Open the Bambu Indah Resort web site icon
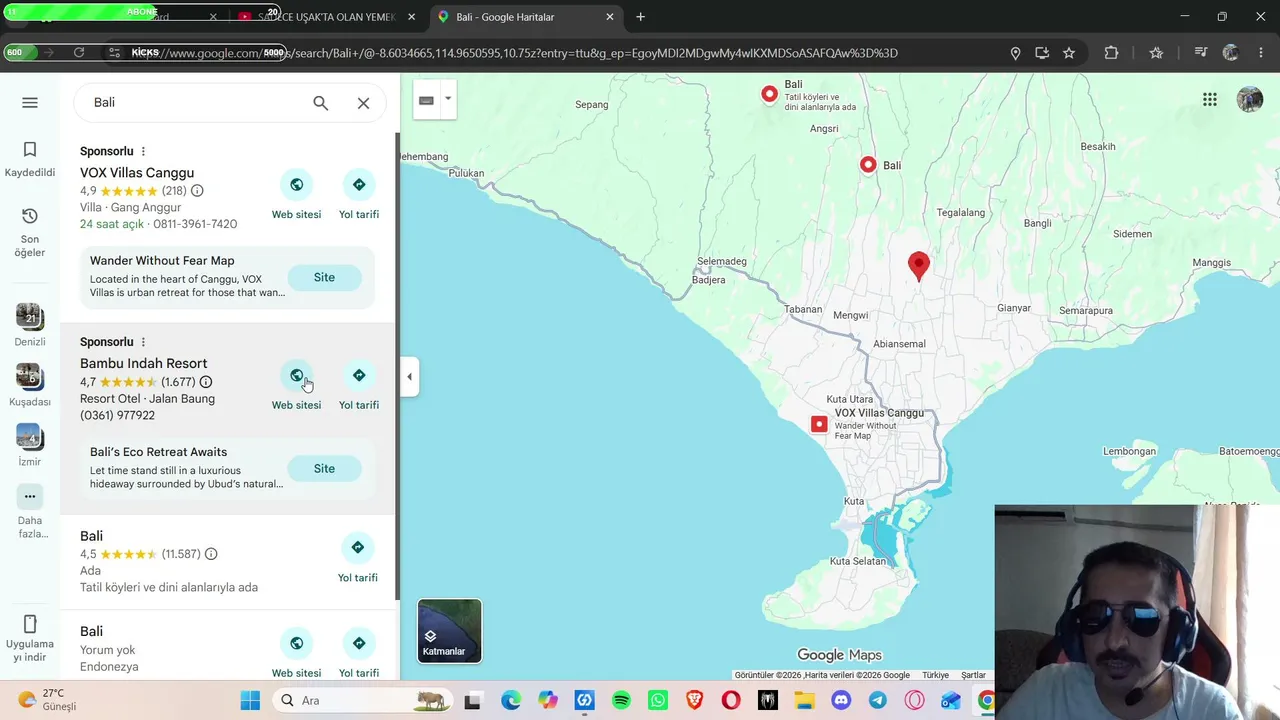Image resolution: width=1280 pixels, height=720 pixels. click(296, 376)
